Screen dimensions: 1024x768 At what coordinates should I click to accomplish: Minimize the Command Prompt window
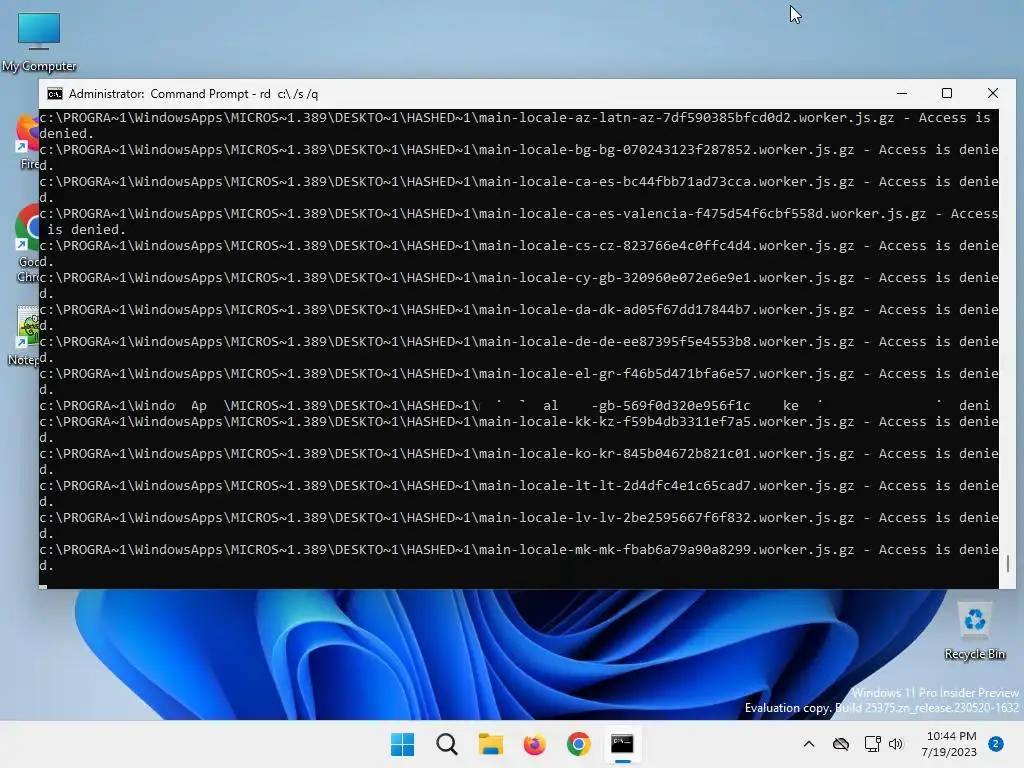click(902, 93)
